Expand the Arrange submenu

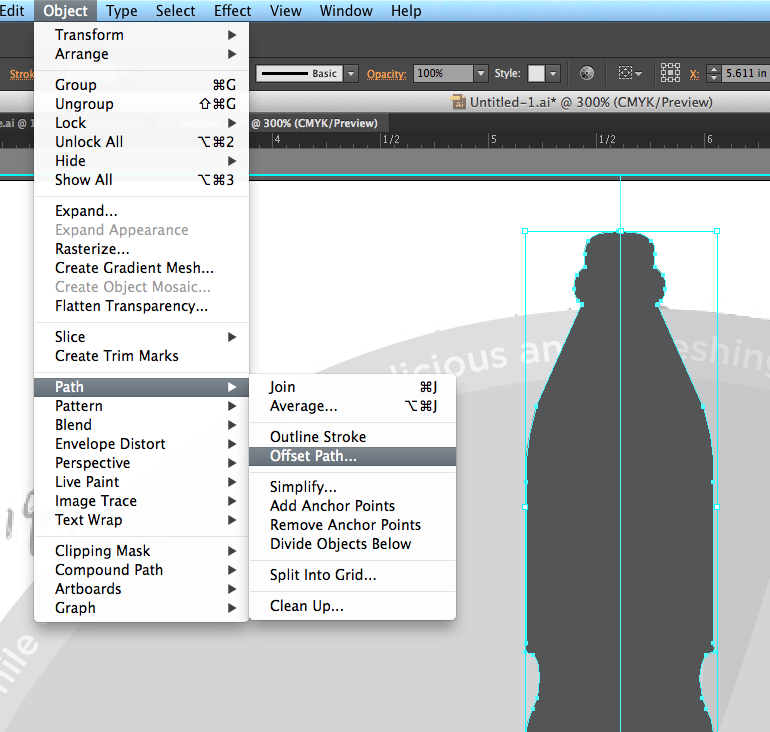point(141,54)
